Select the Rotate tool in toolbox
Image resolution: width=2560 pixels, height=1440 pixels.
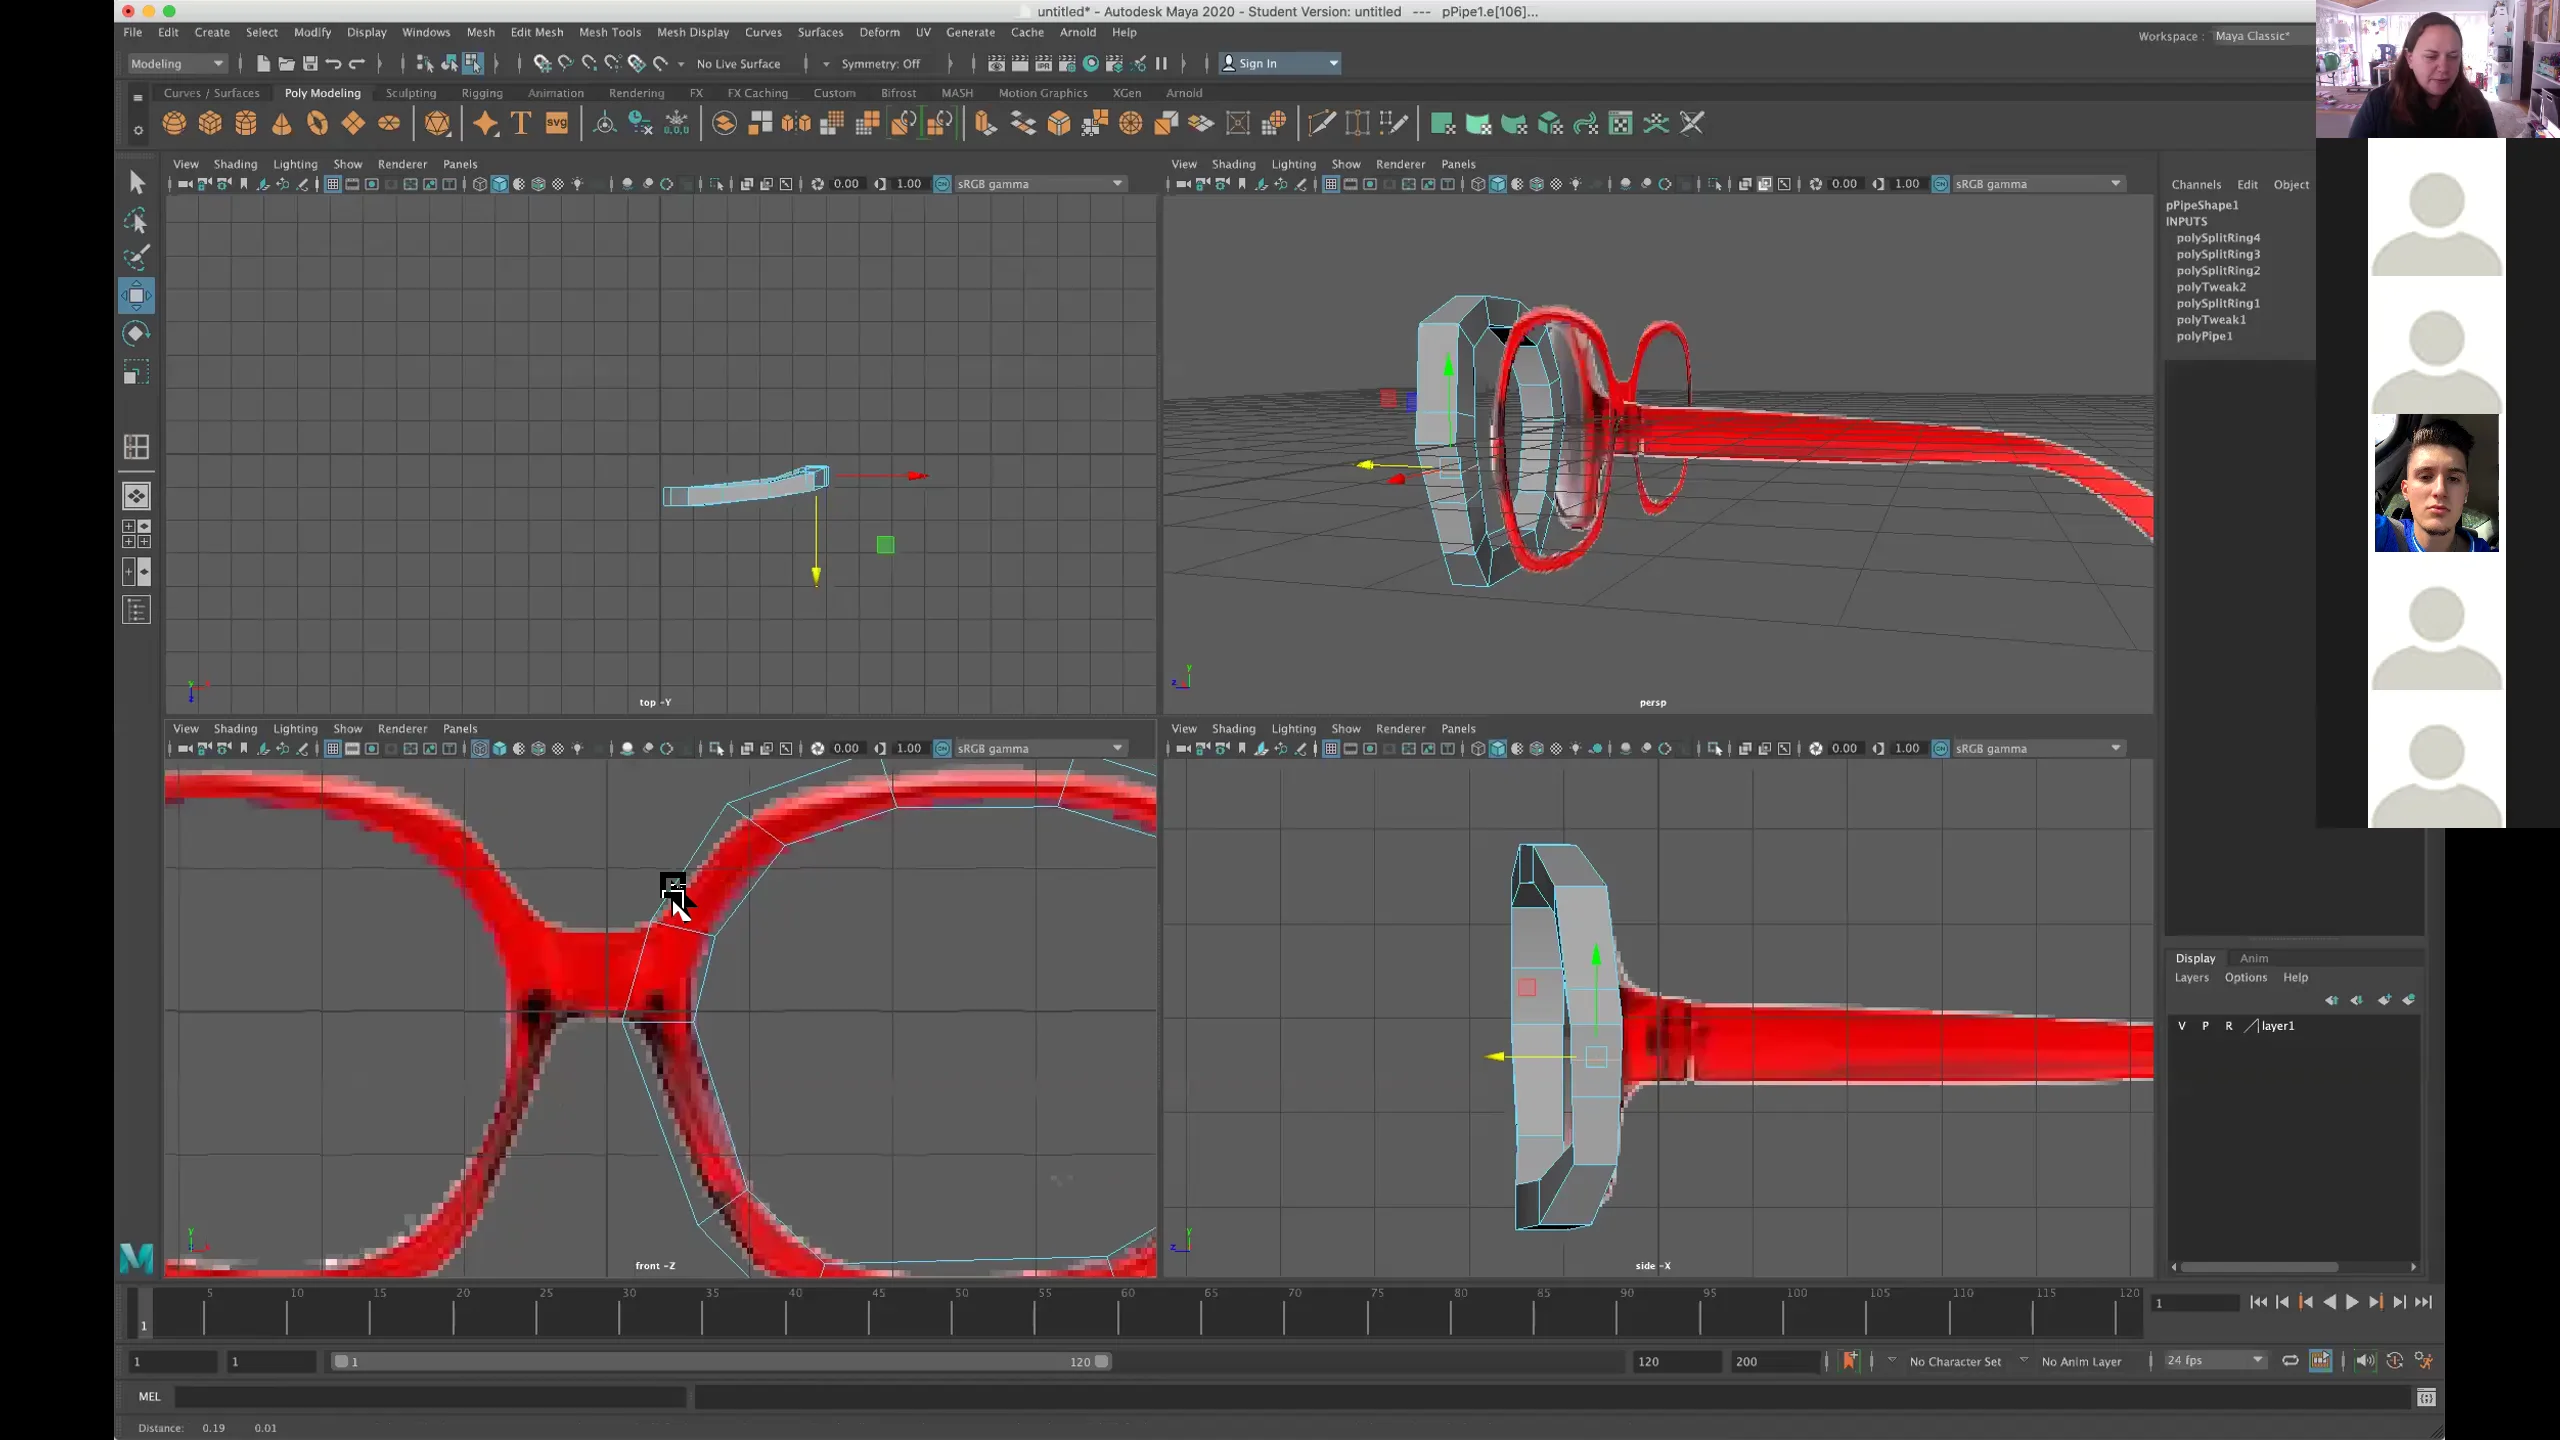137,333
